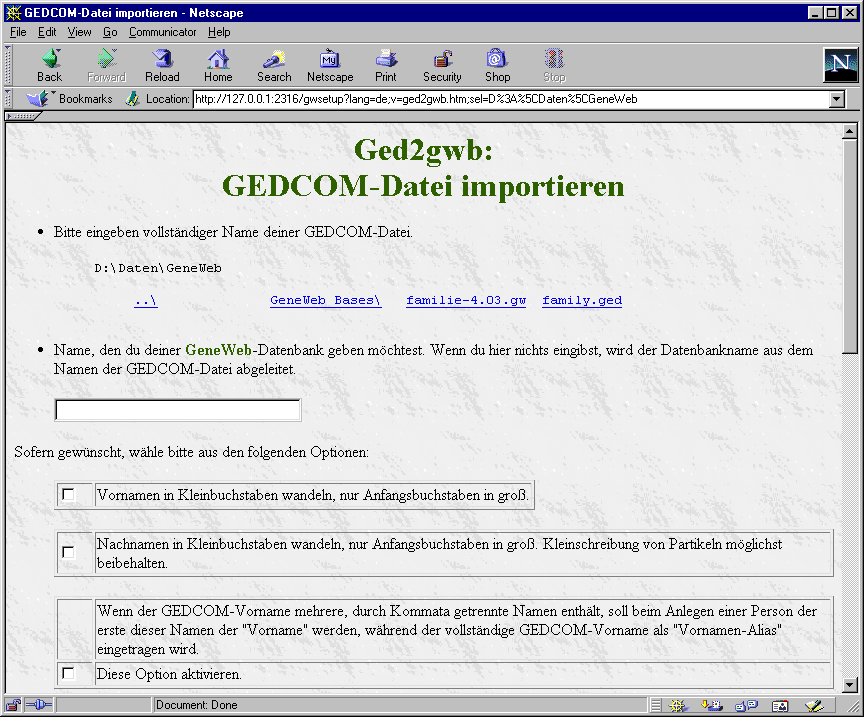864x720 pixels.
Task: Click the greyed-out Forward toolbar button
Action: (x=106, y=66)
